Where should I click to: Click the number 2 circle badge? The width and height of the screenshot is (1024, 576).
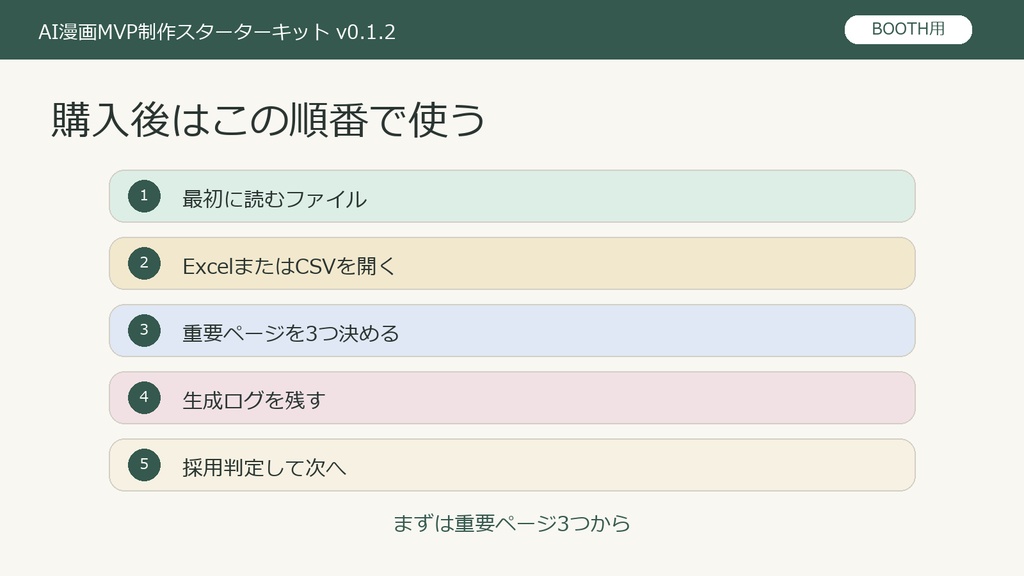pyautogui.click(x=144, y=263)
